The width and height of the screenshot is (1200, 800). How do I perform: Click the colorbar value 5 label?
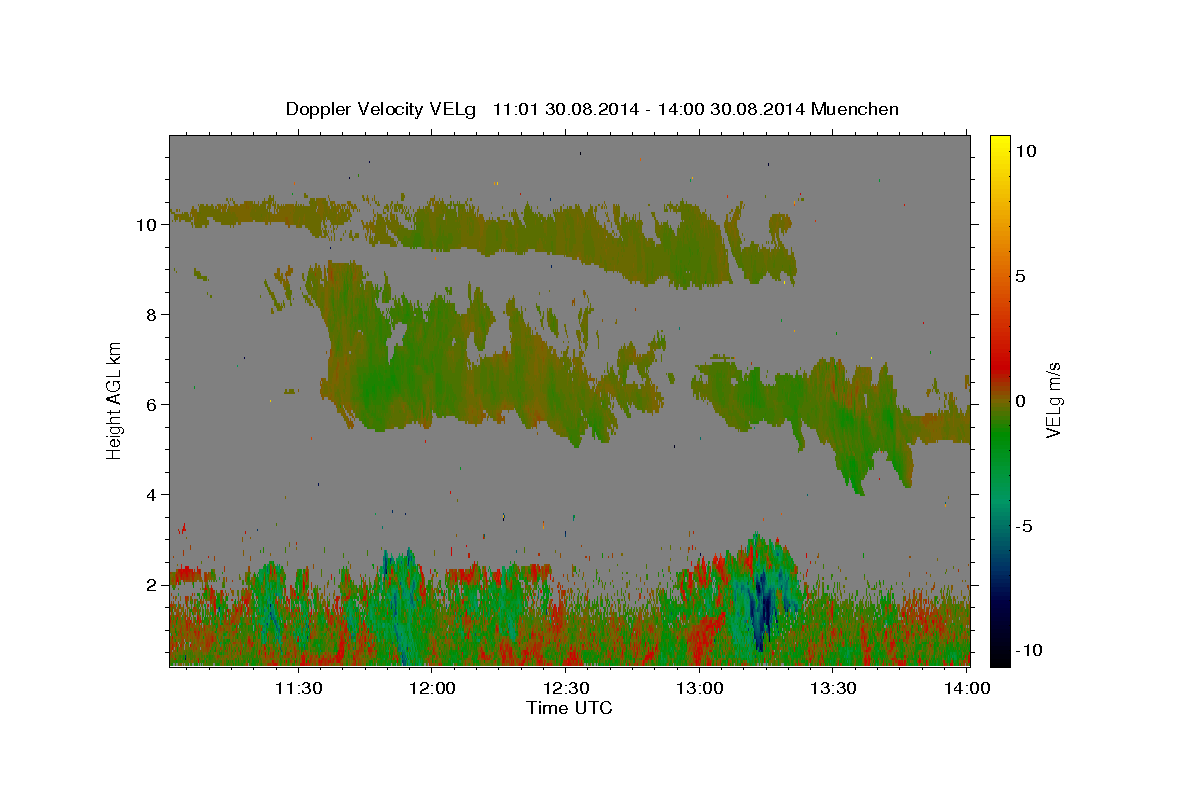point(1020,276)
